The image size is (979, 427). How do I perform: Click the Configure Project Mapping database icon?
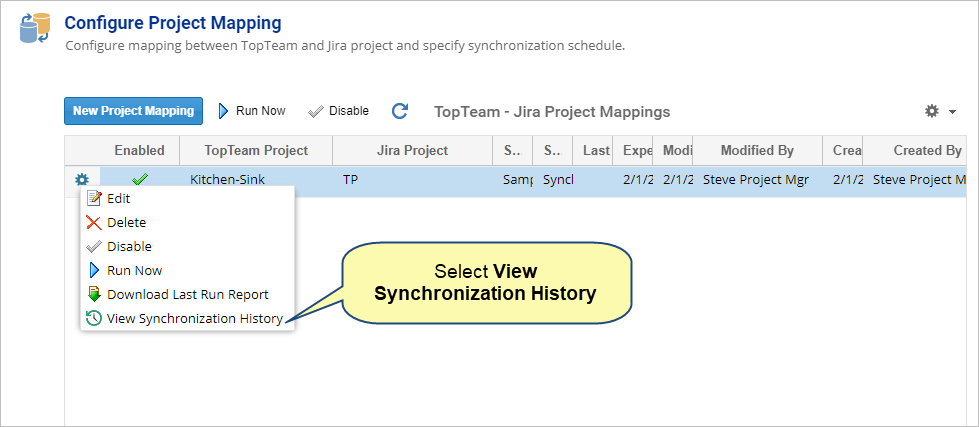point(35,29)
